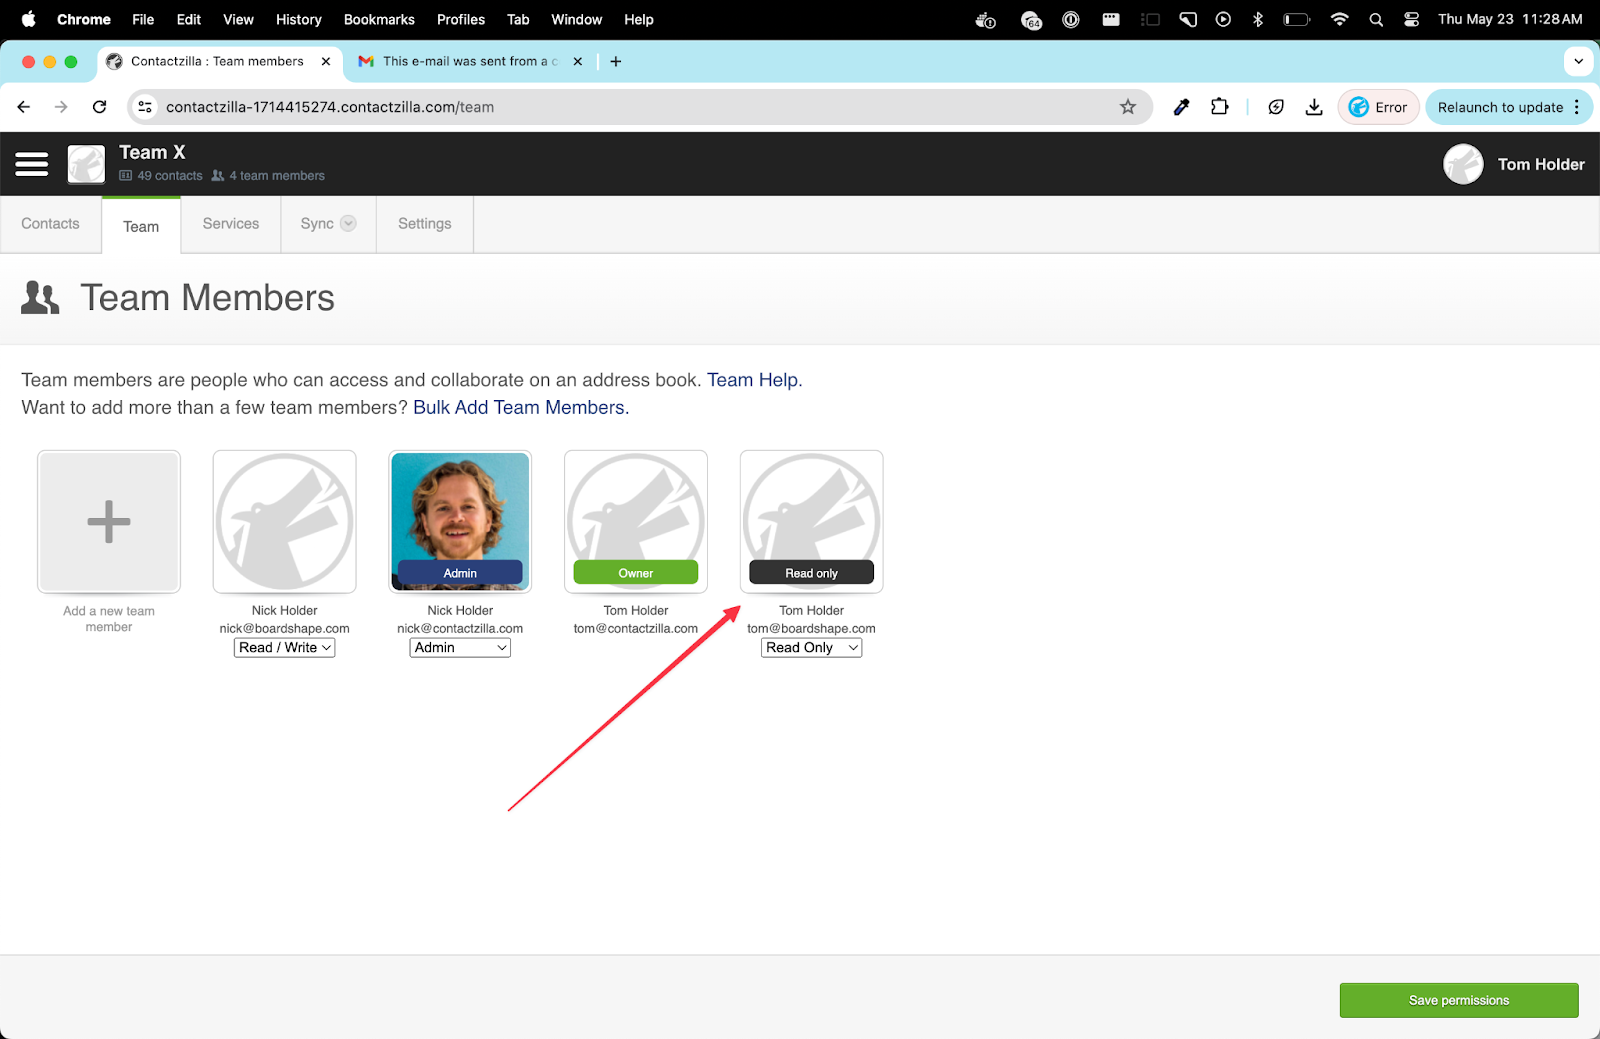The height and width of the screenshot is (1039, 1600).
Task: Click the Save permissions button
Action: 1459,1000
